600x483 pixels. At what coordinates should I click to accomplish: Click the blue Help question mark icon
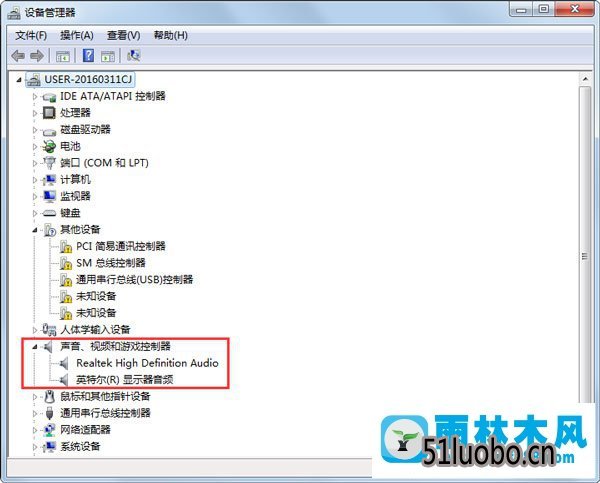(x=88, y=55)
